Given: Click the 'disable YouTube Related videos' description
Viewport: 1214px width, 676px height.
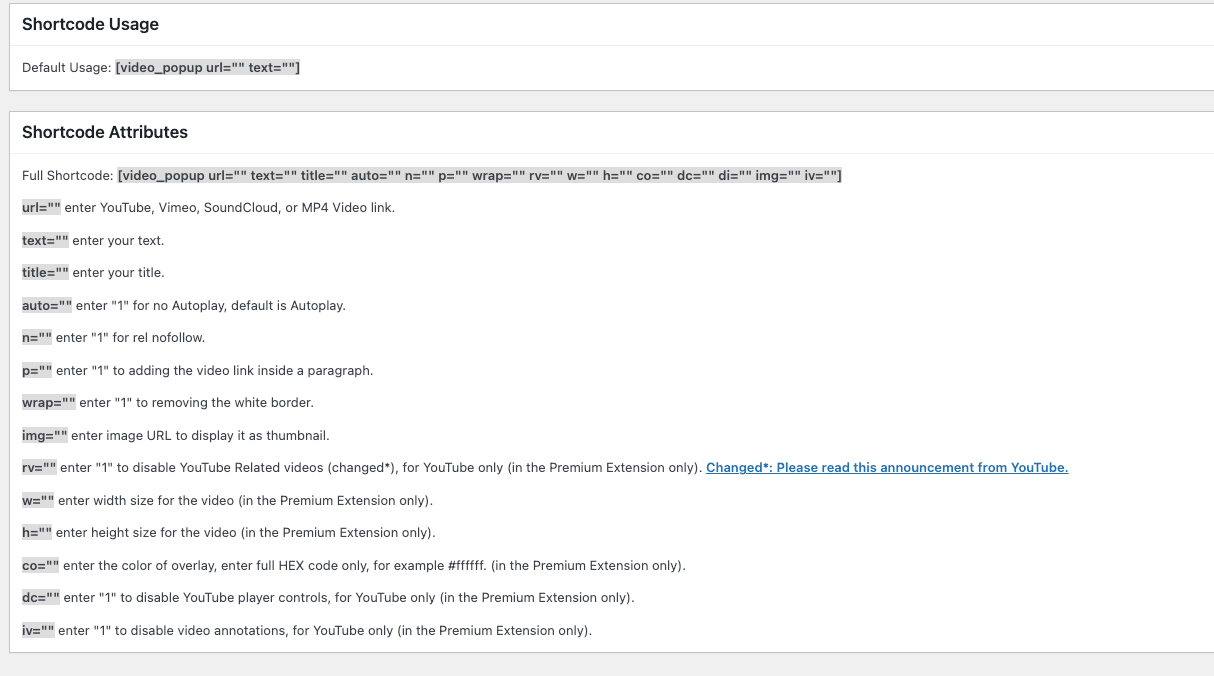Looking at the screenshot, I should click(x=381, y=467).
